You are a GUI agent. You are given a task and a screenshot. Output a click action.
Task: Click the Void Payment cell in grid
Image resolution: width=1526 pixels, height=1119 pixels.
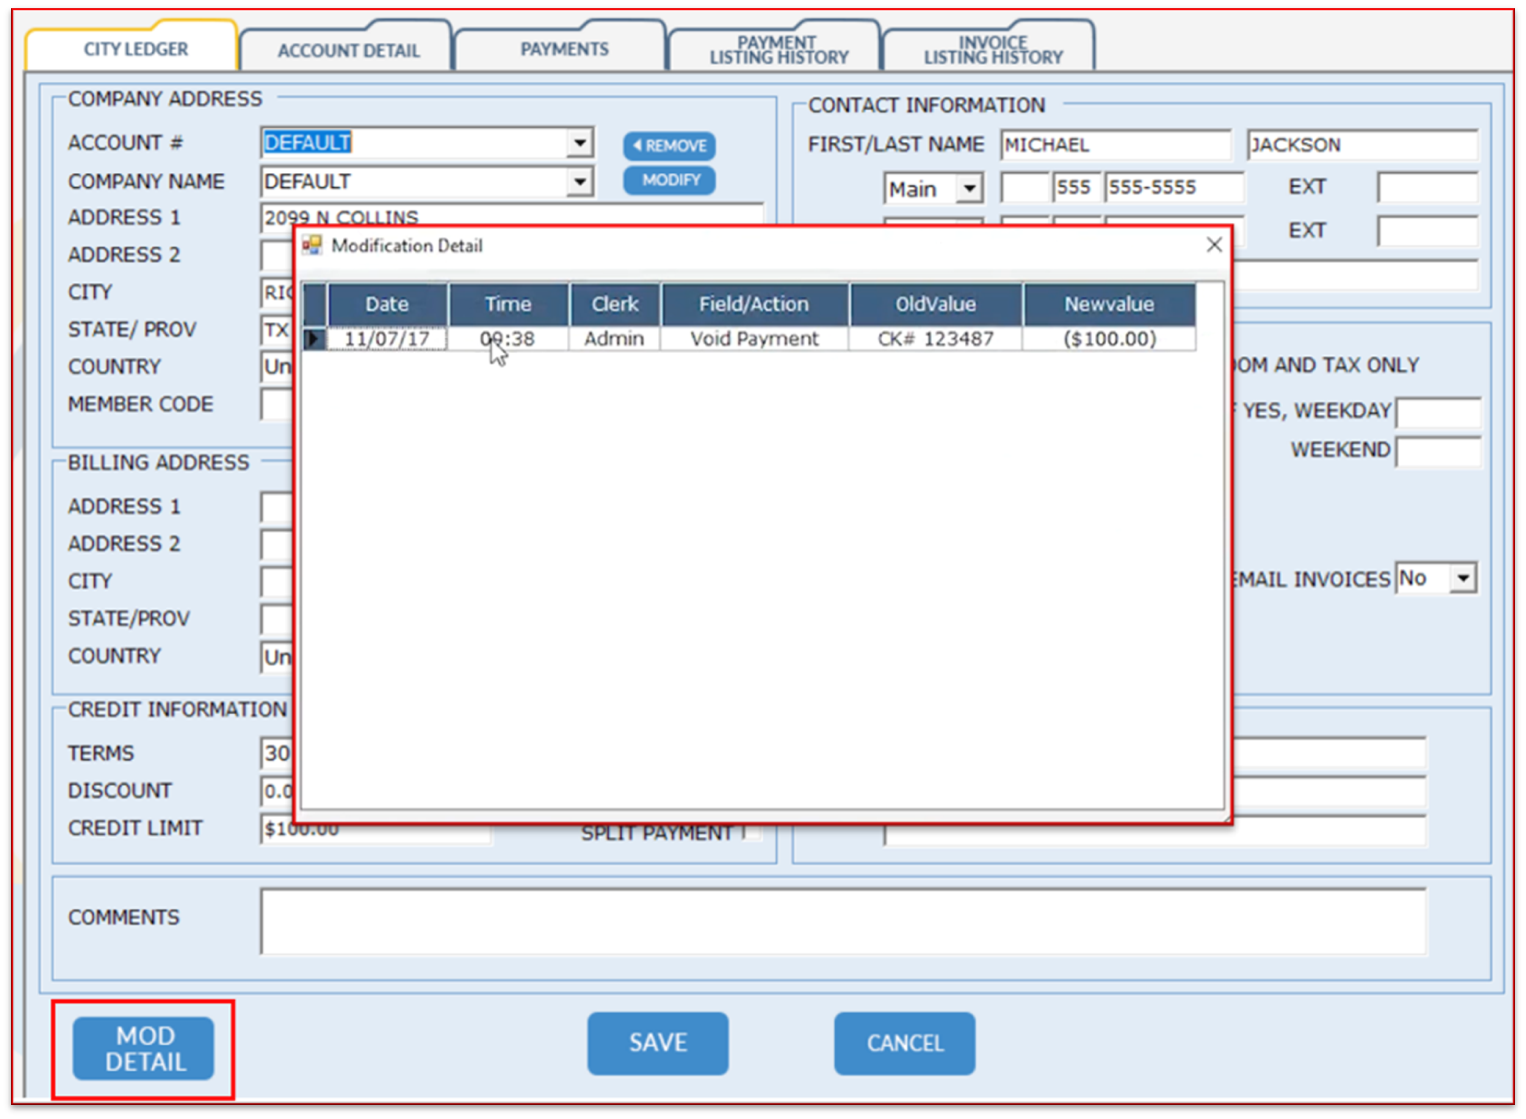click(x=754, y=339)
